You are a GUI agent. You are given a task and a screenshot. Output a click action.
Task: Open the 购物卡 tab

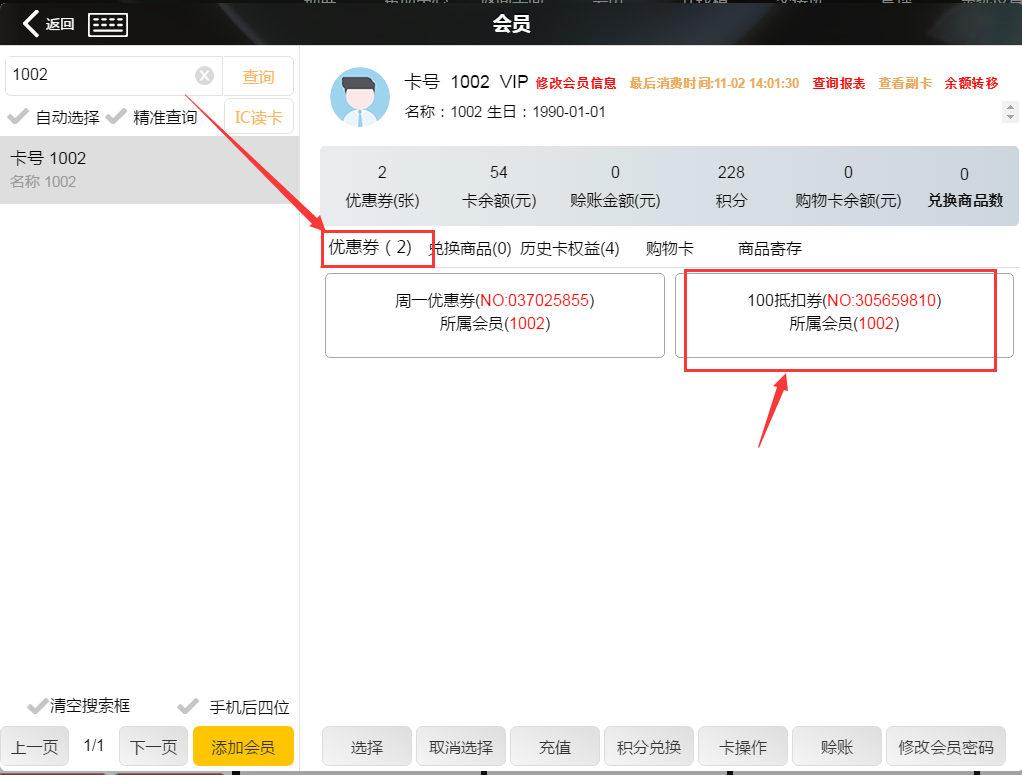(x=669, y=249)
